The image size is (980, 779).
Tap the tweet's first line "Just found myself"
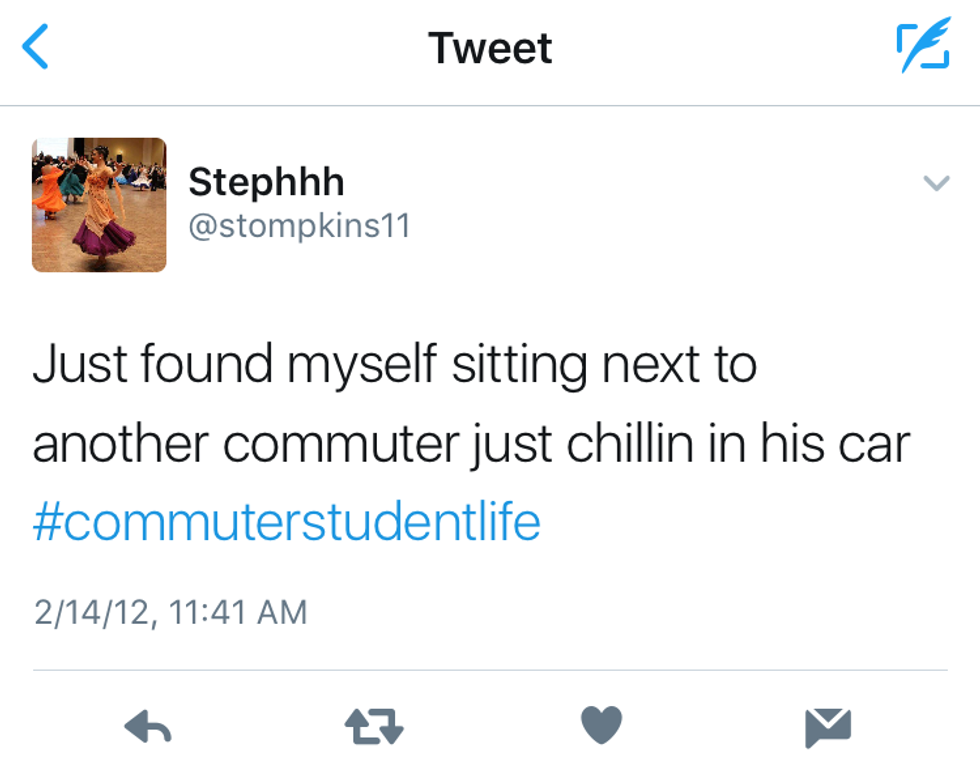click(235, 365)
